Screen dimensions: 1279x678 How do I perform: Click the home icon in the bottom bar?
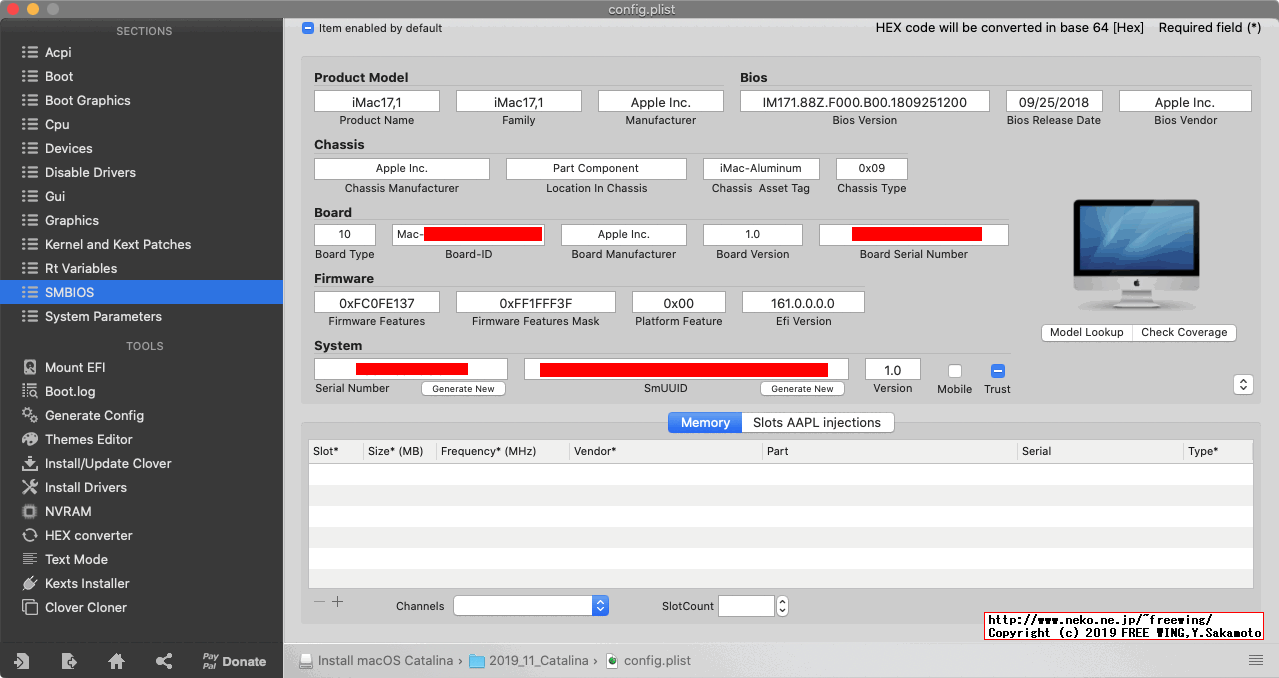[x=116, y=660]
